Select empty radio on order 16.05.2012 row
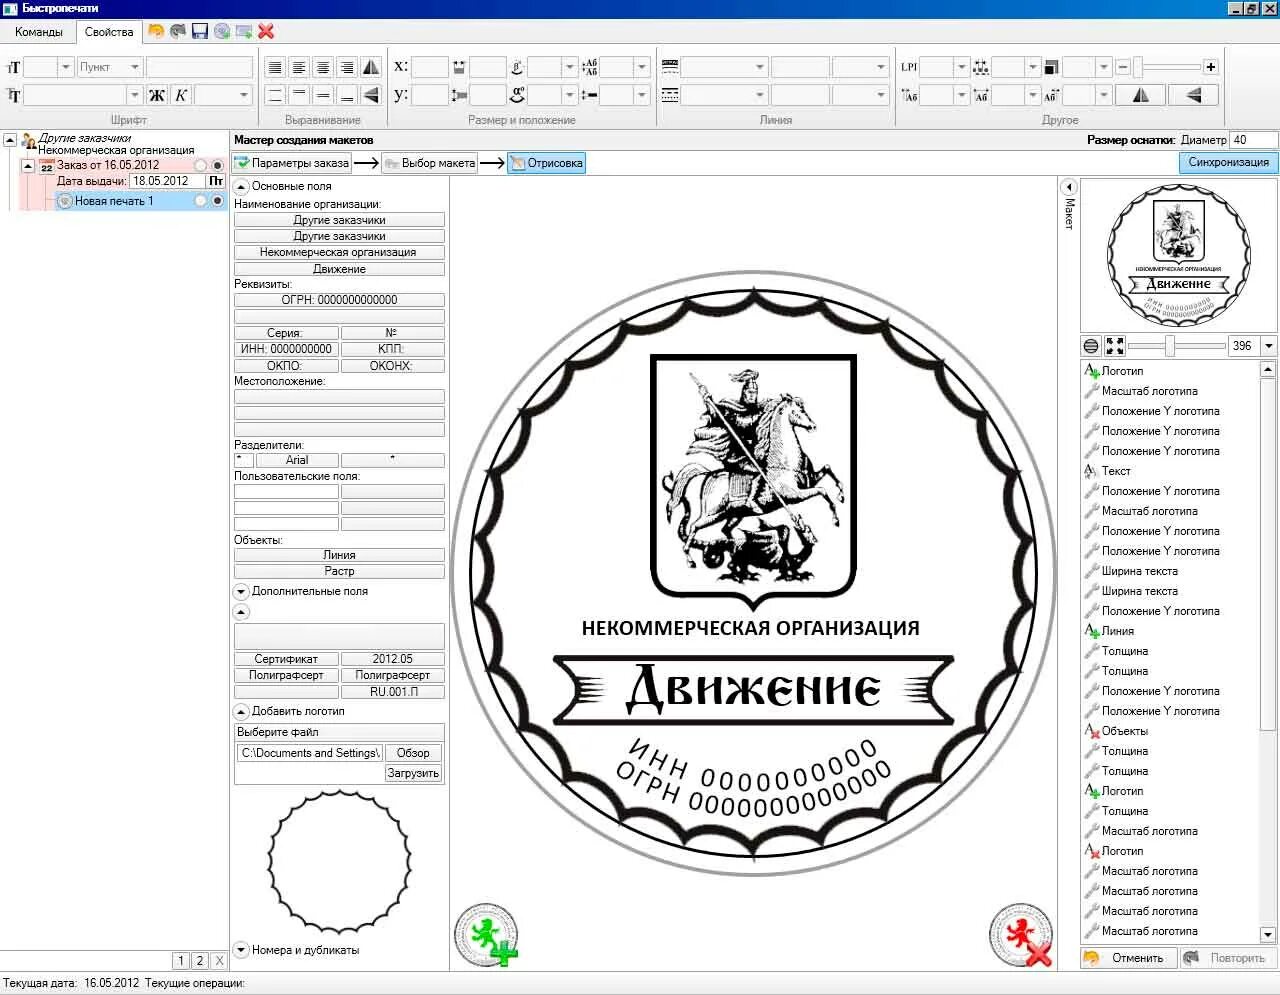 point(201,165)
